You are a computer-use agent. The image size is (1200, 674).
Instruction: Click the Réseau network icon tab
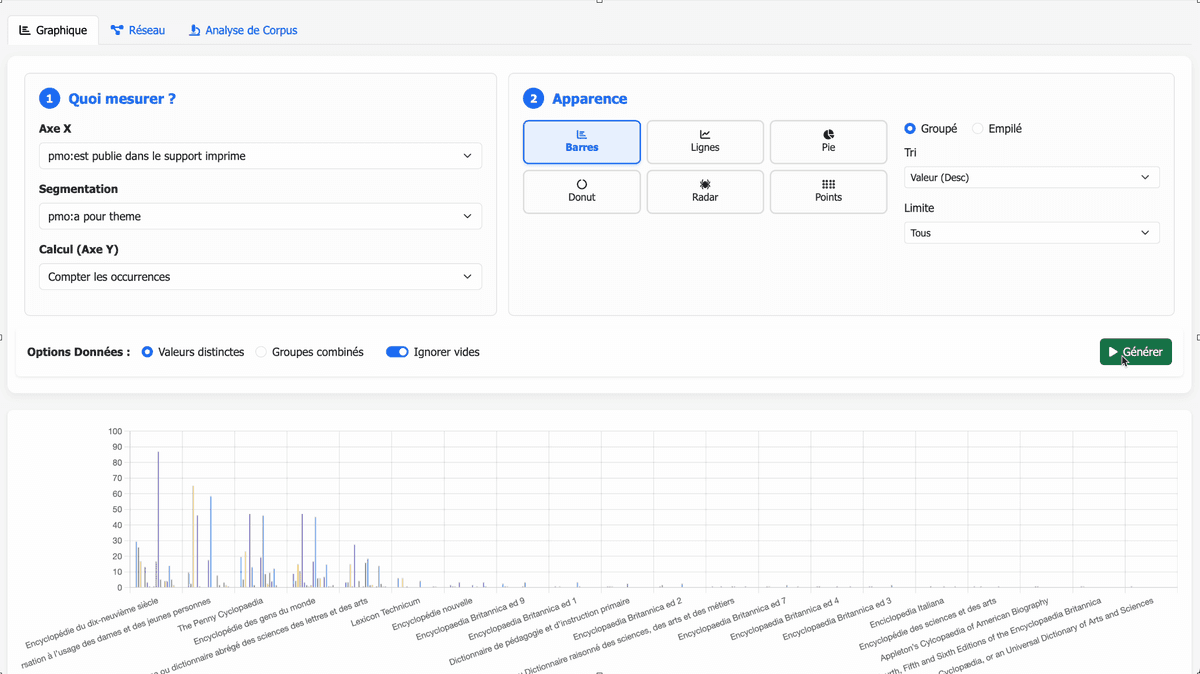(117, 30)
